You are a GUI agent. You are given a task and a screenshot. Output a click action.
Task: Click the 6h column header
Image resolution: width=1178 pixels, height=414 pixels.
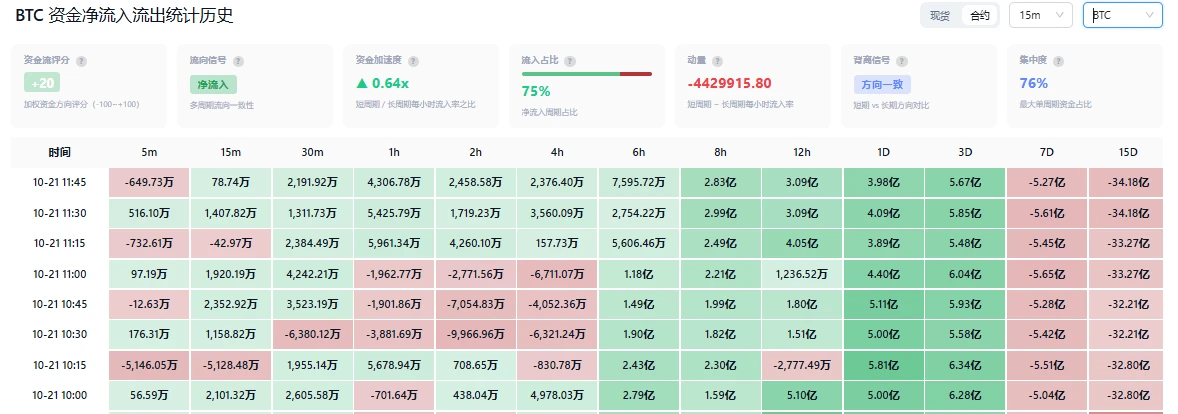tap(639, 153)
